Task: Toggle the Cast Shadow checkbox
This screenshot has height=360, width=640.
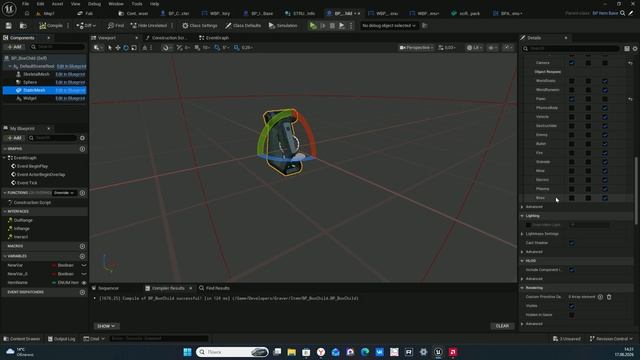Action: pyautogui.click(x=572, y=243)
